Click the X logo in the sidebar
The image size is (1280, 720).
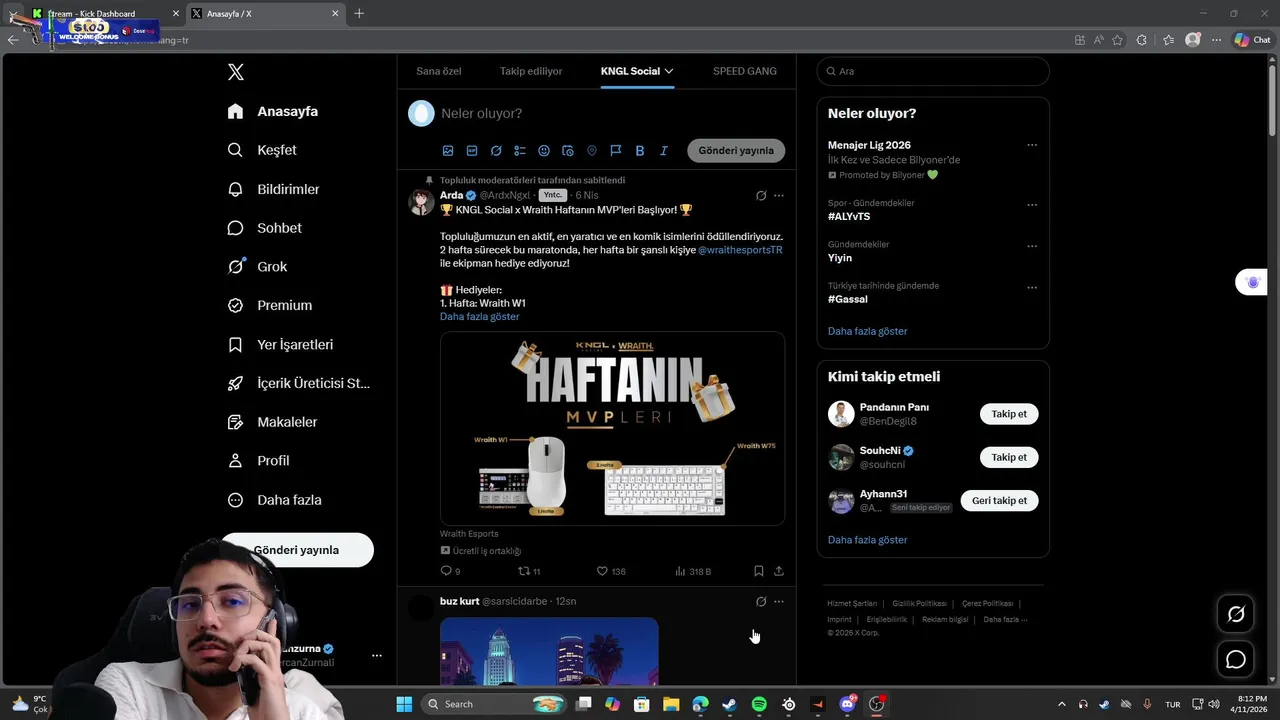235,72
